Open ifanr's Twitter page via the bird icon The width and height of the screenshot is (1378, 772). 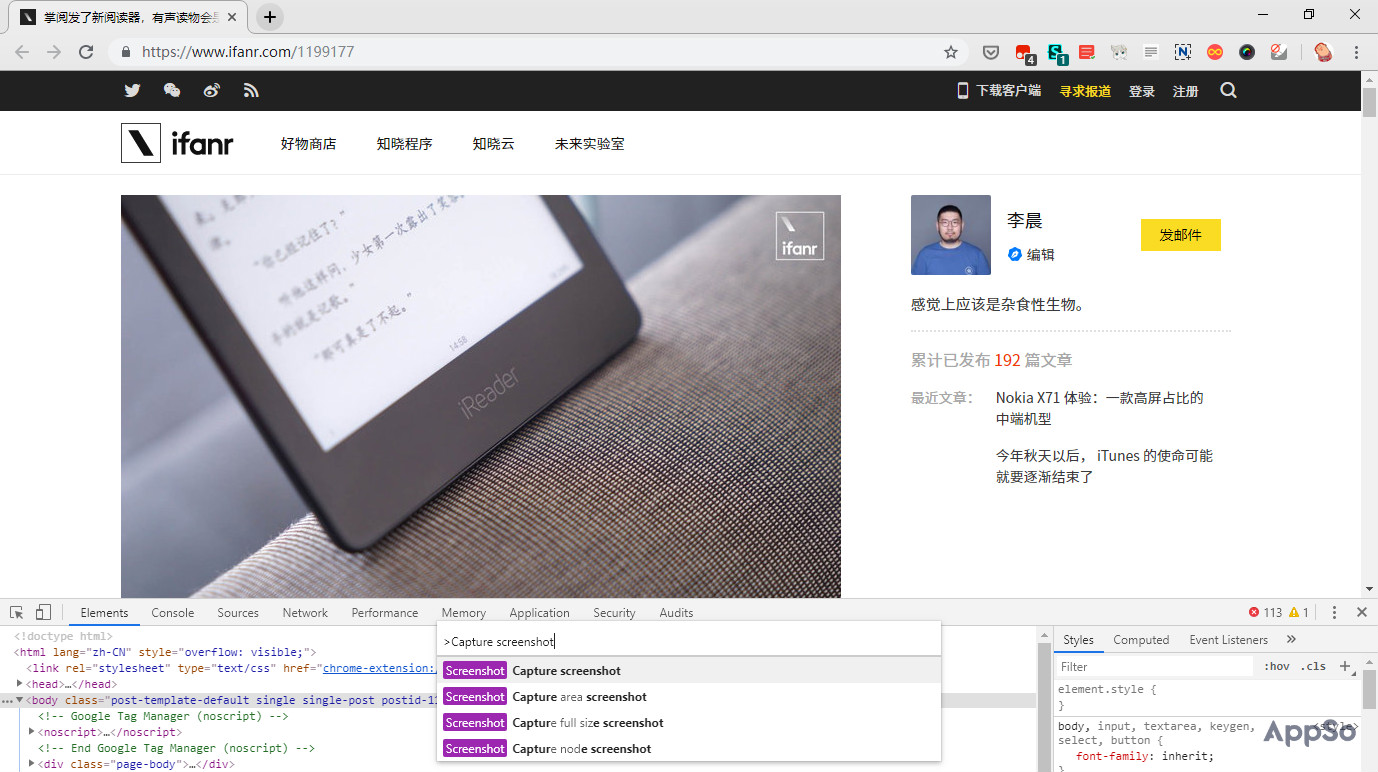point(132,90)
